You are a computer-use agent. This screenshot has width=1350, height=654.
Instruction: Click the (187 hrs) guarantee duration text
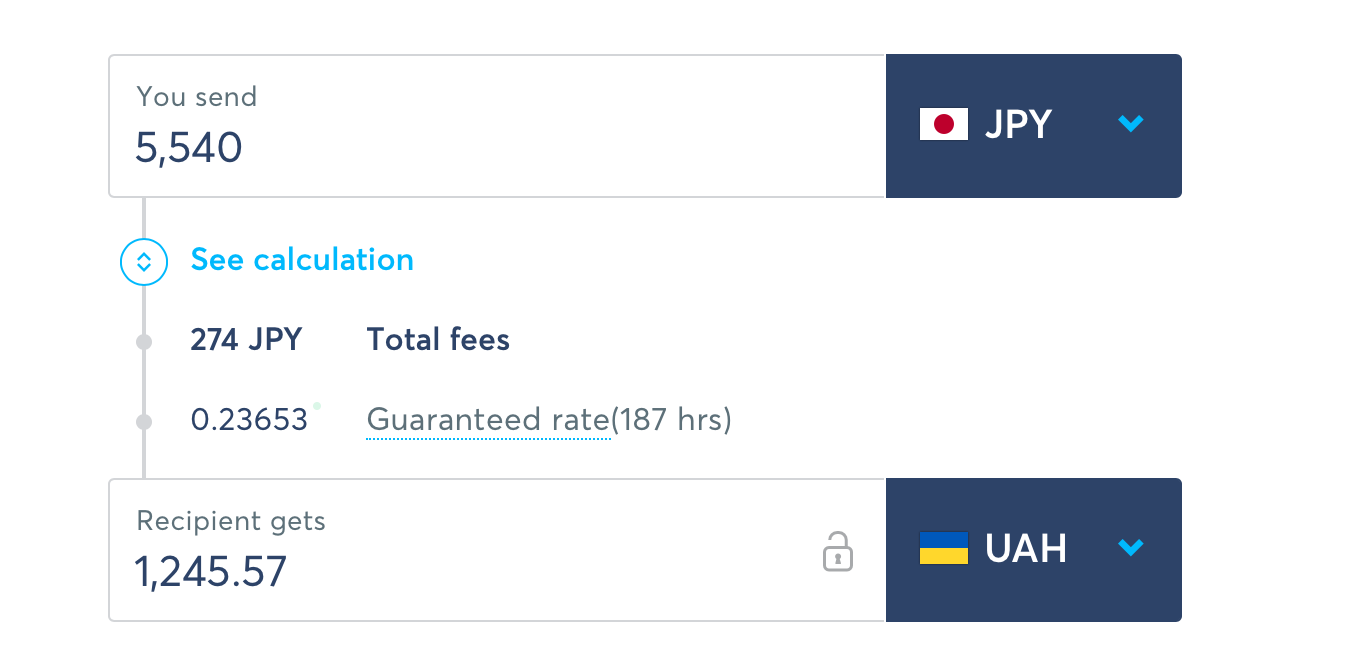[671, 420]
